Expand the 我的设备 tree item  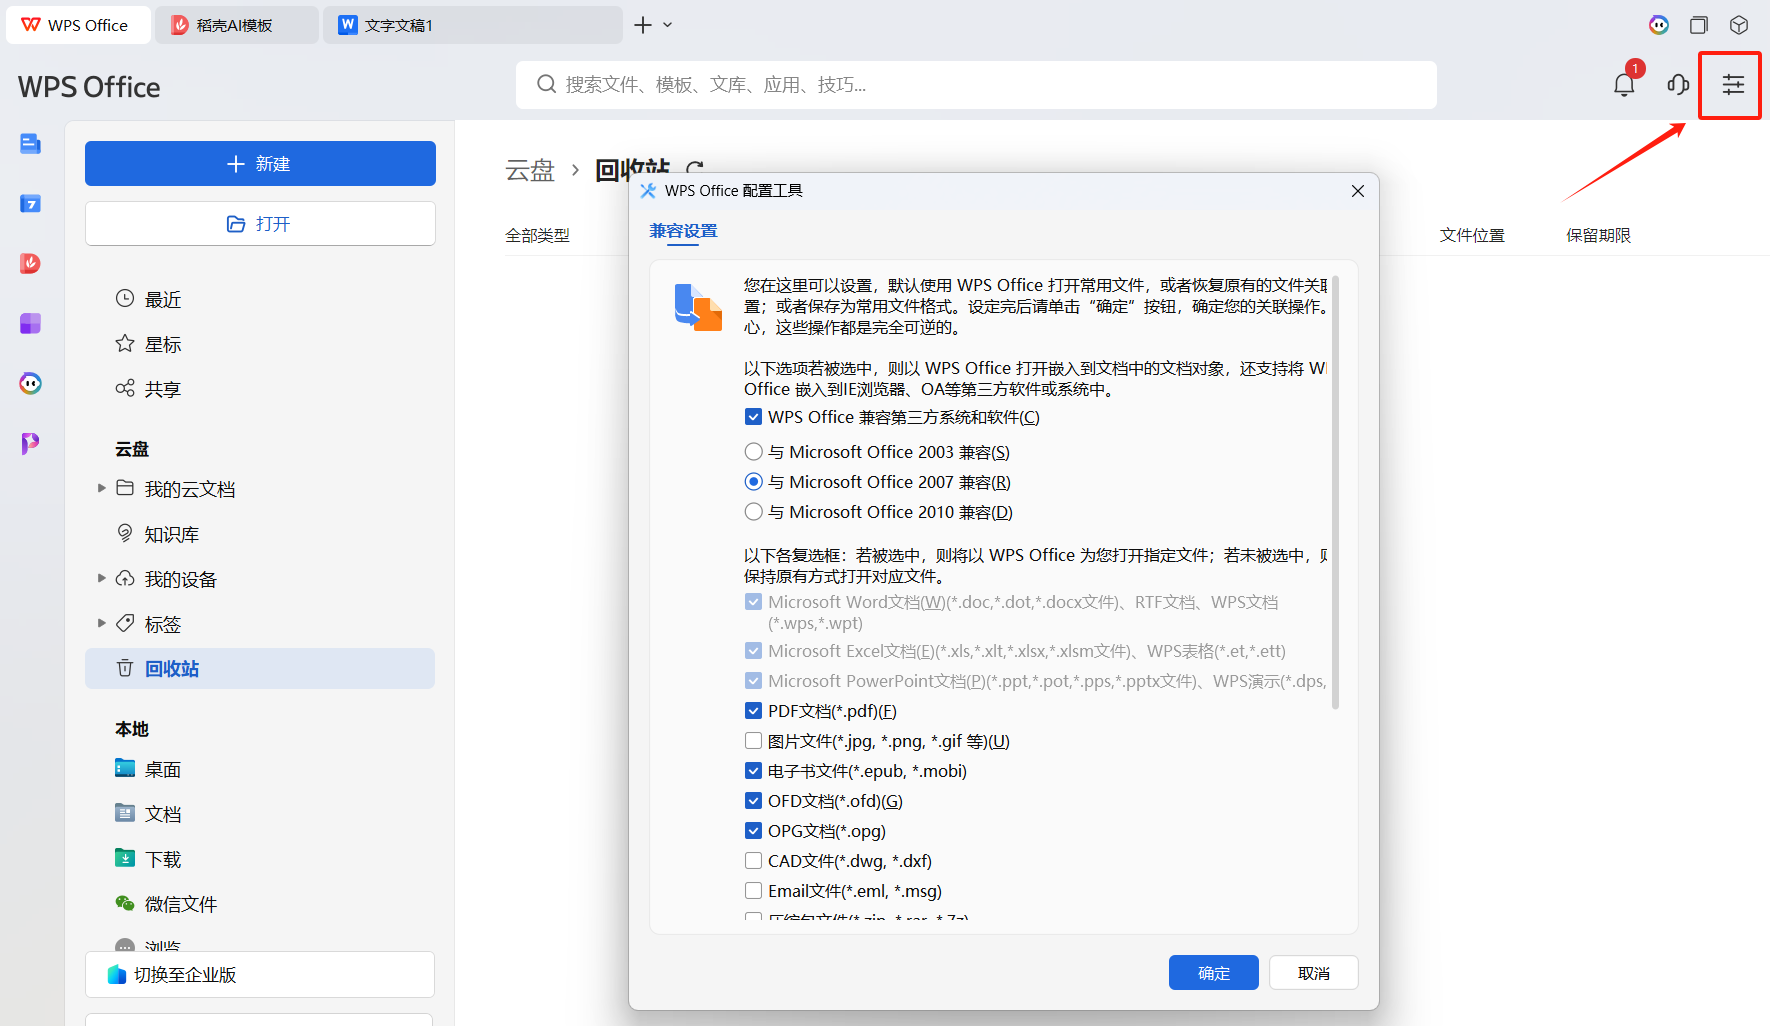click(x=101, y=578)
